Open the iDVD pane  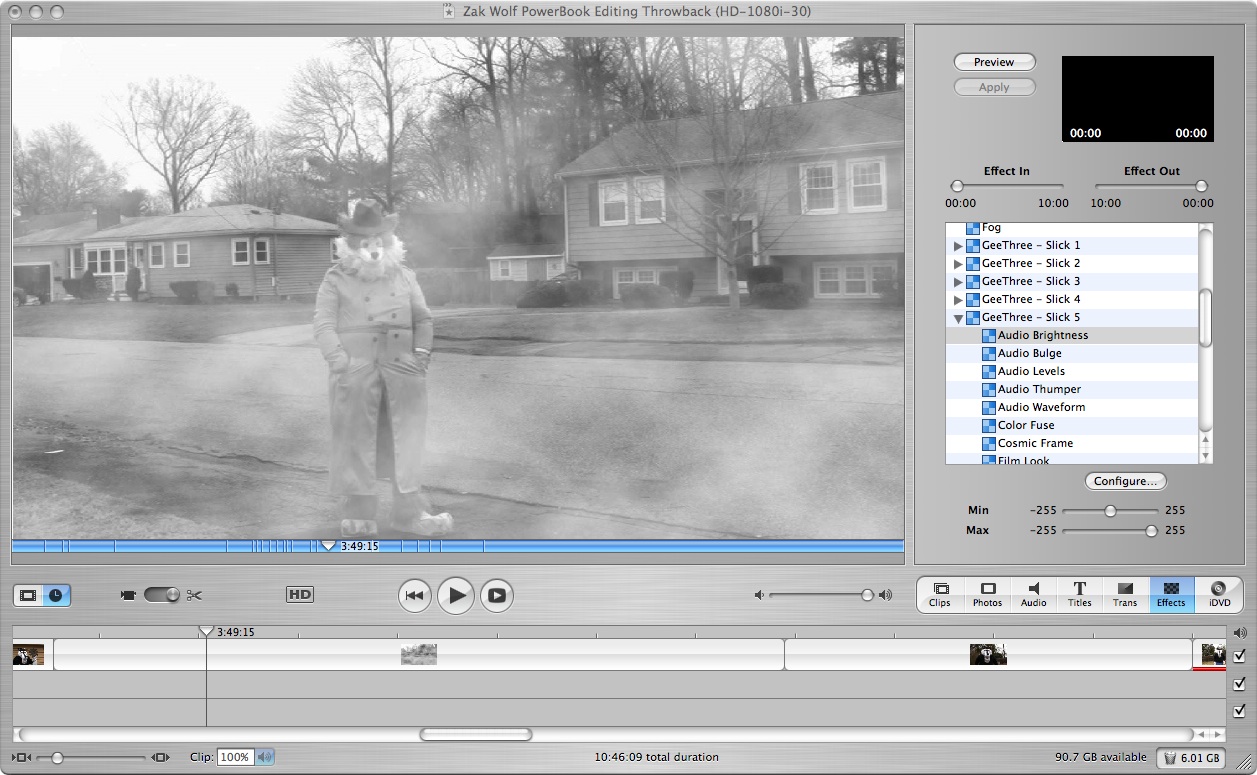coord(1219,594)
